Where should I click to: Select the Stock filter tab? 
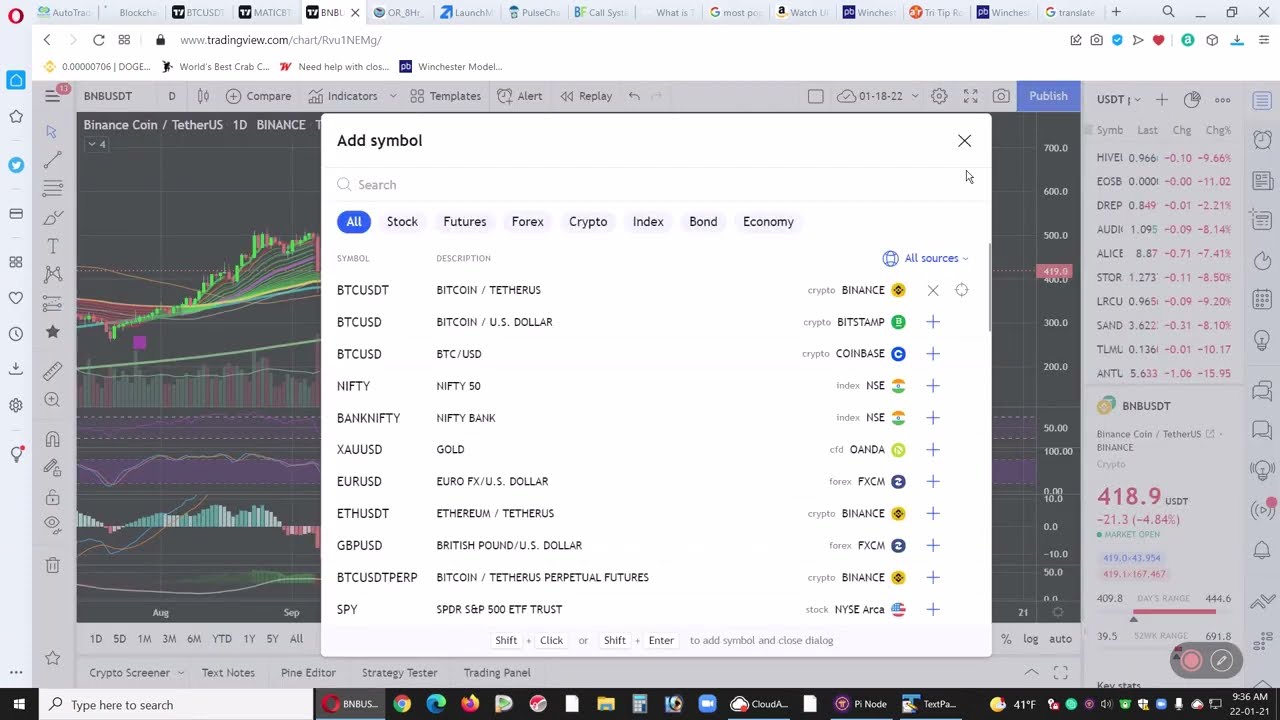(402, 222)
